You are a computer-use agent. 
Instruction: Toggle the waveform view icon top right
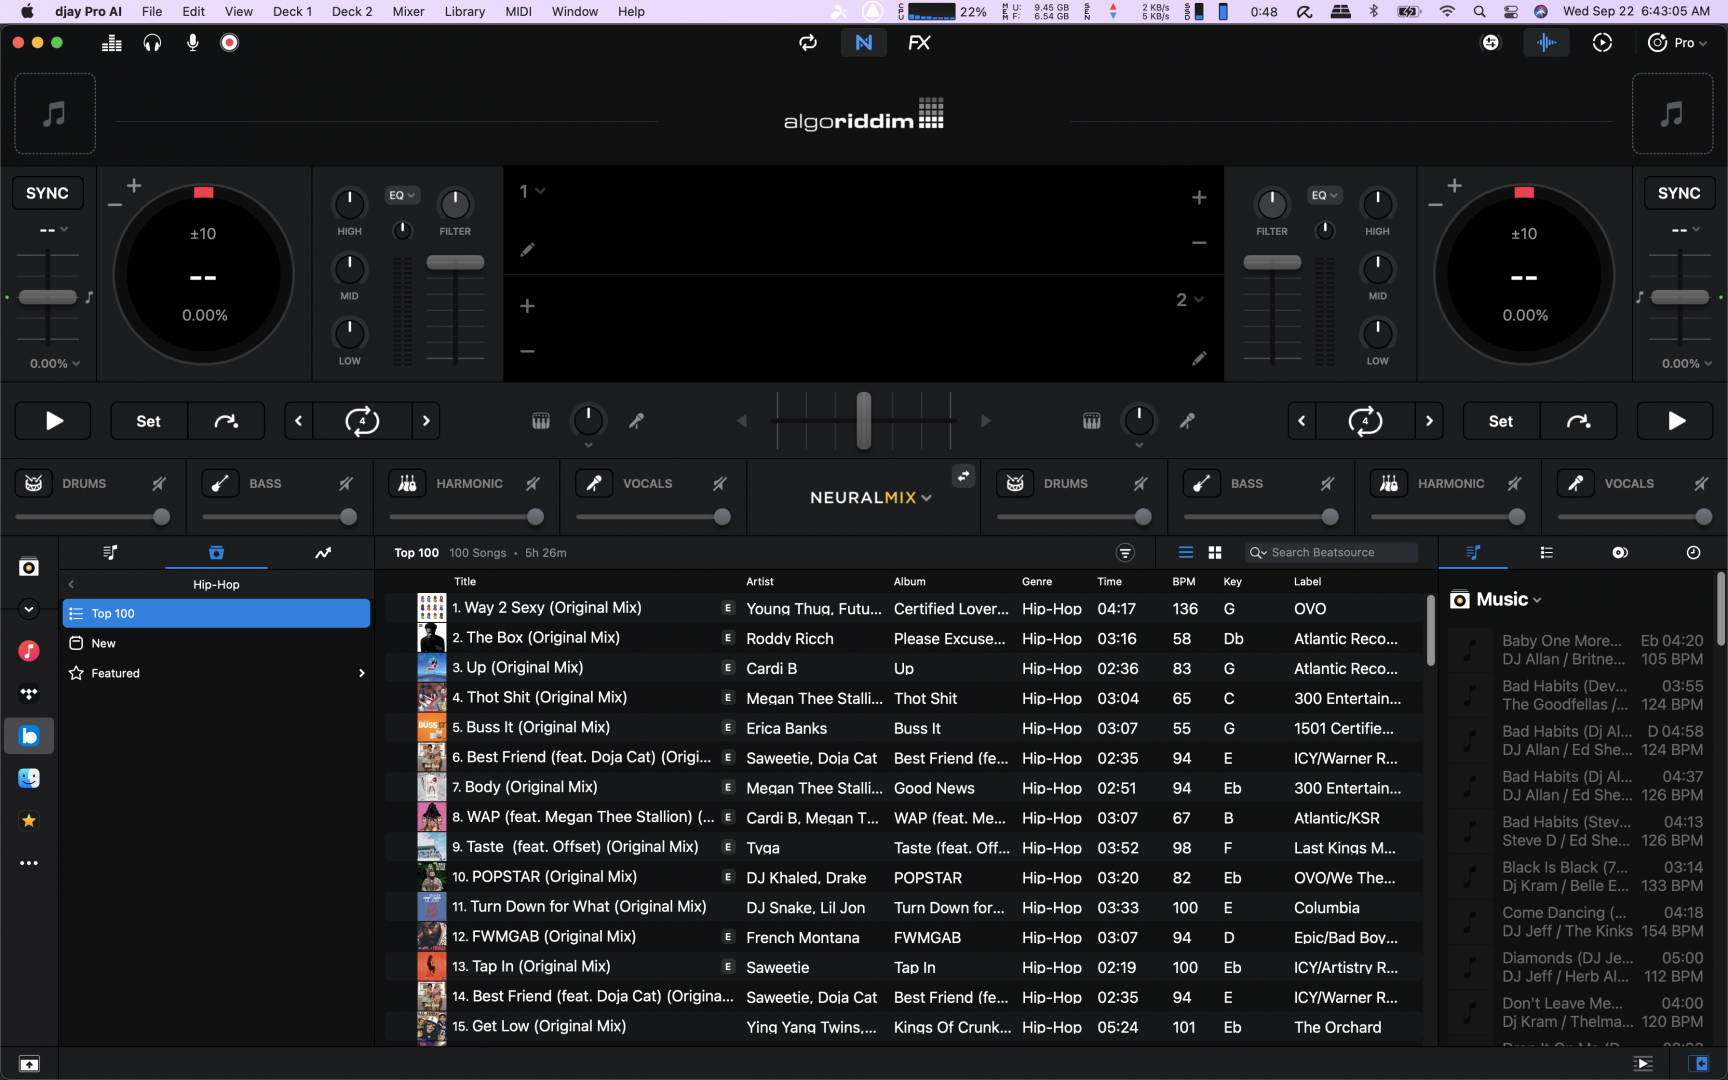pyautogui.click(x=1546, y=43)
